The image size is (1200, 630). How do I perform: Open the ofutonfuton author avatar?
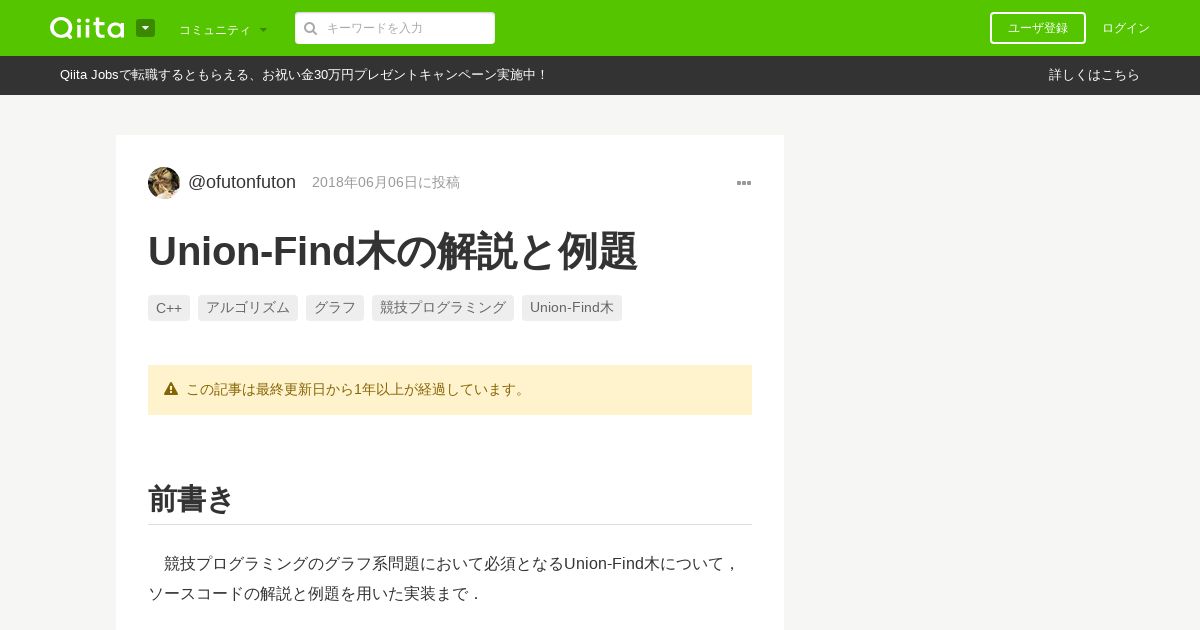tap(164, 183)
